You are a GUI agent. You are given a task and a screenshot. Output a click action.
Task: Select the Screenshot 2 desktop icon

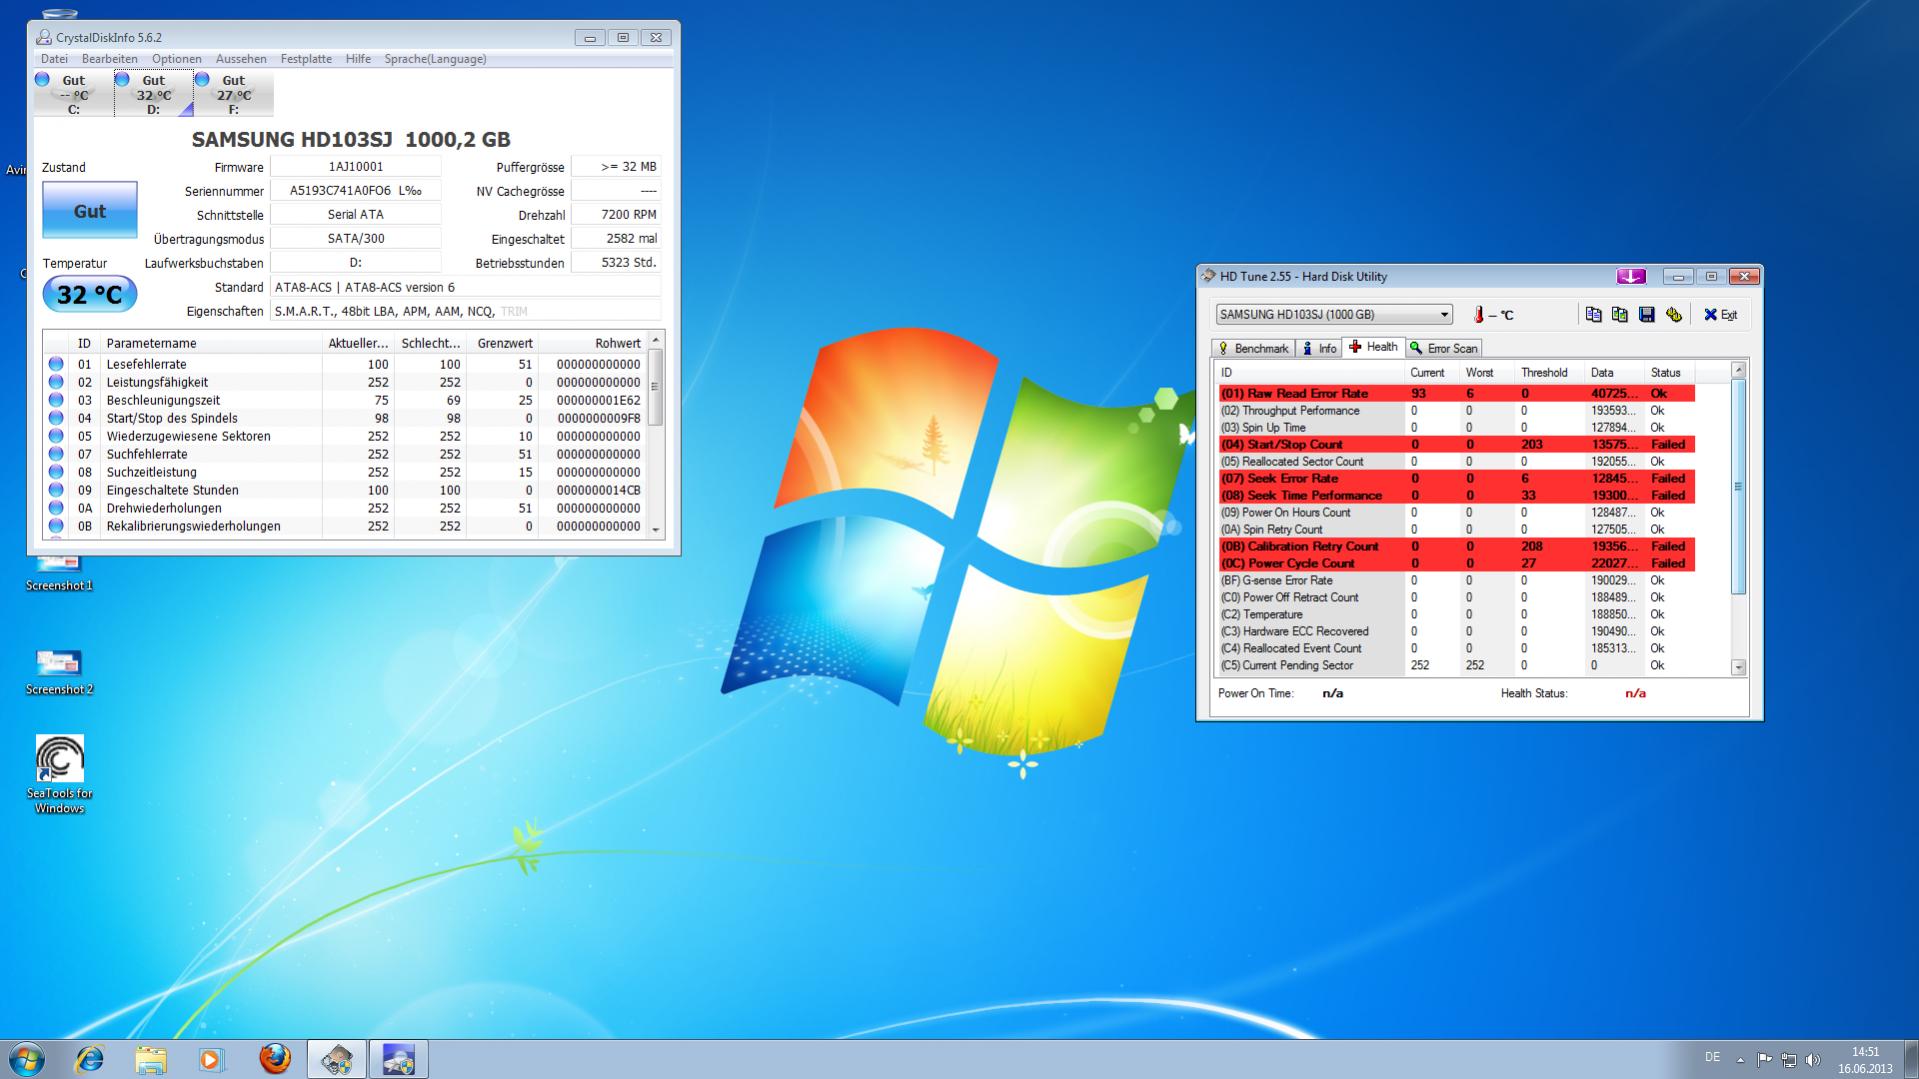click(59, 671)
